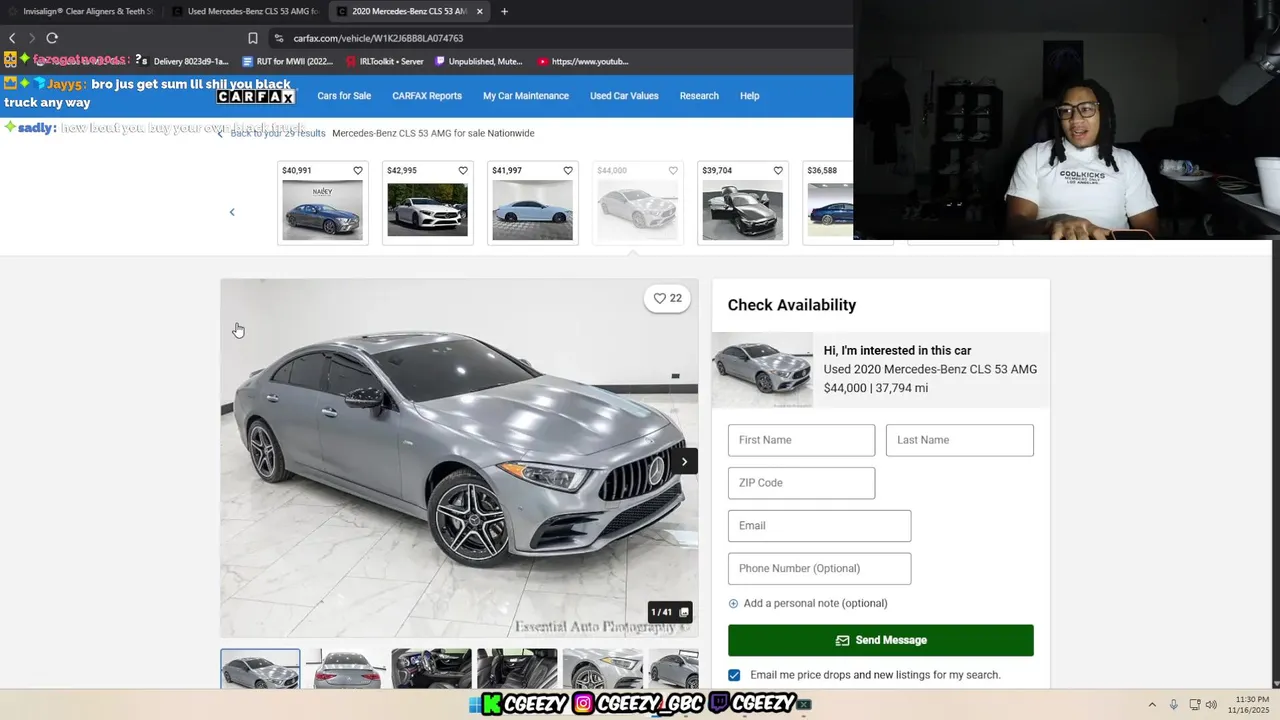Open the Used Car Values menu

[x=624, y=96]
